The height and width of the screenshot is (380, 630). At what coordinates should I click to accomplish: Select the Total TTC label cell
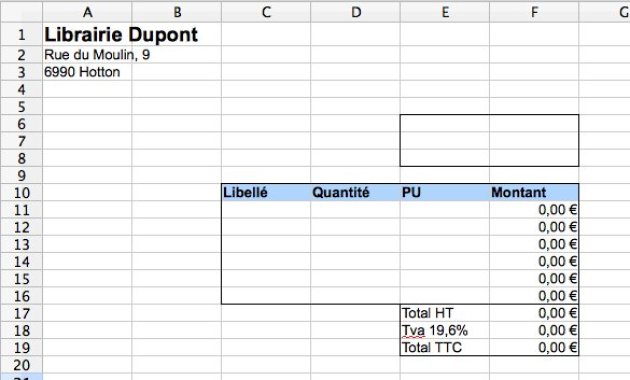[x=445, y=347]
